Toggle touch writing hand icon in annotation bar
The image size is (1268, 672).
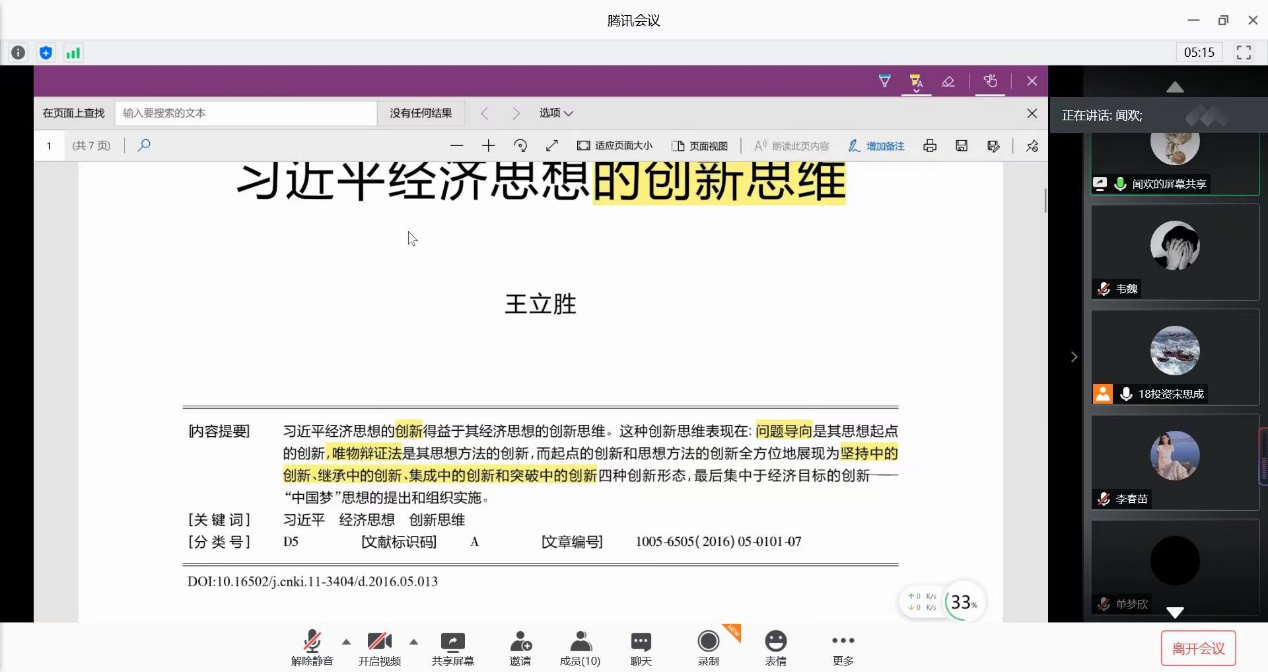coord(990,81)
